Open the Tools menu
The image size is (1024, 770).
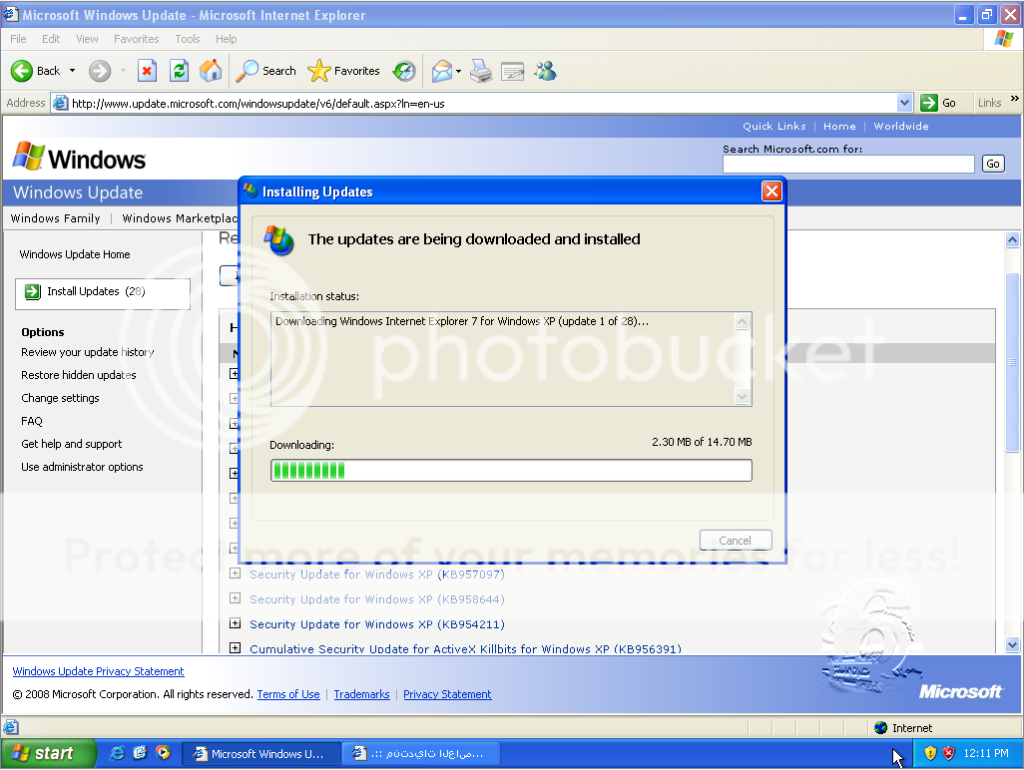pyautogui.click(x=187, y=39)
